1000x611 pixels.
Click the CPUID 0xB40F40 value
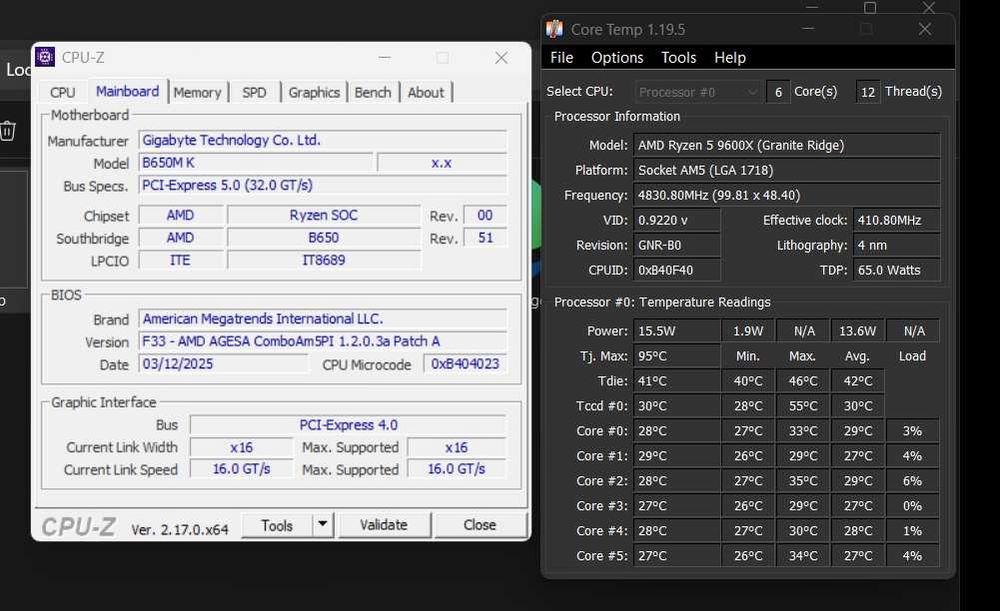point(677,270)
